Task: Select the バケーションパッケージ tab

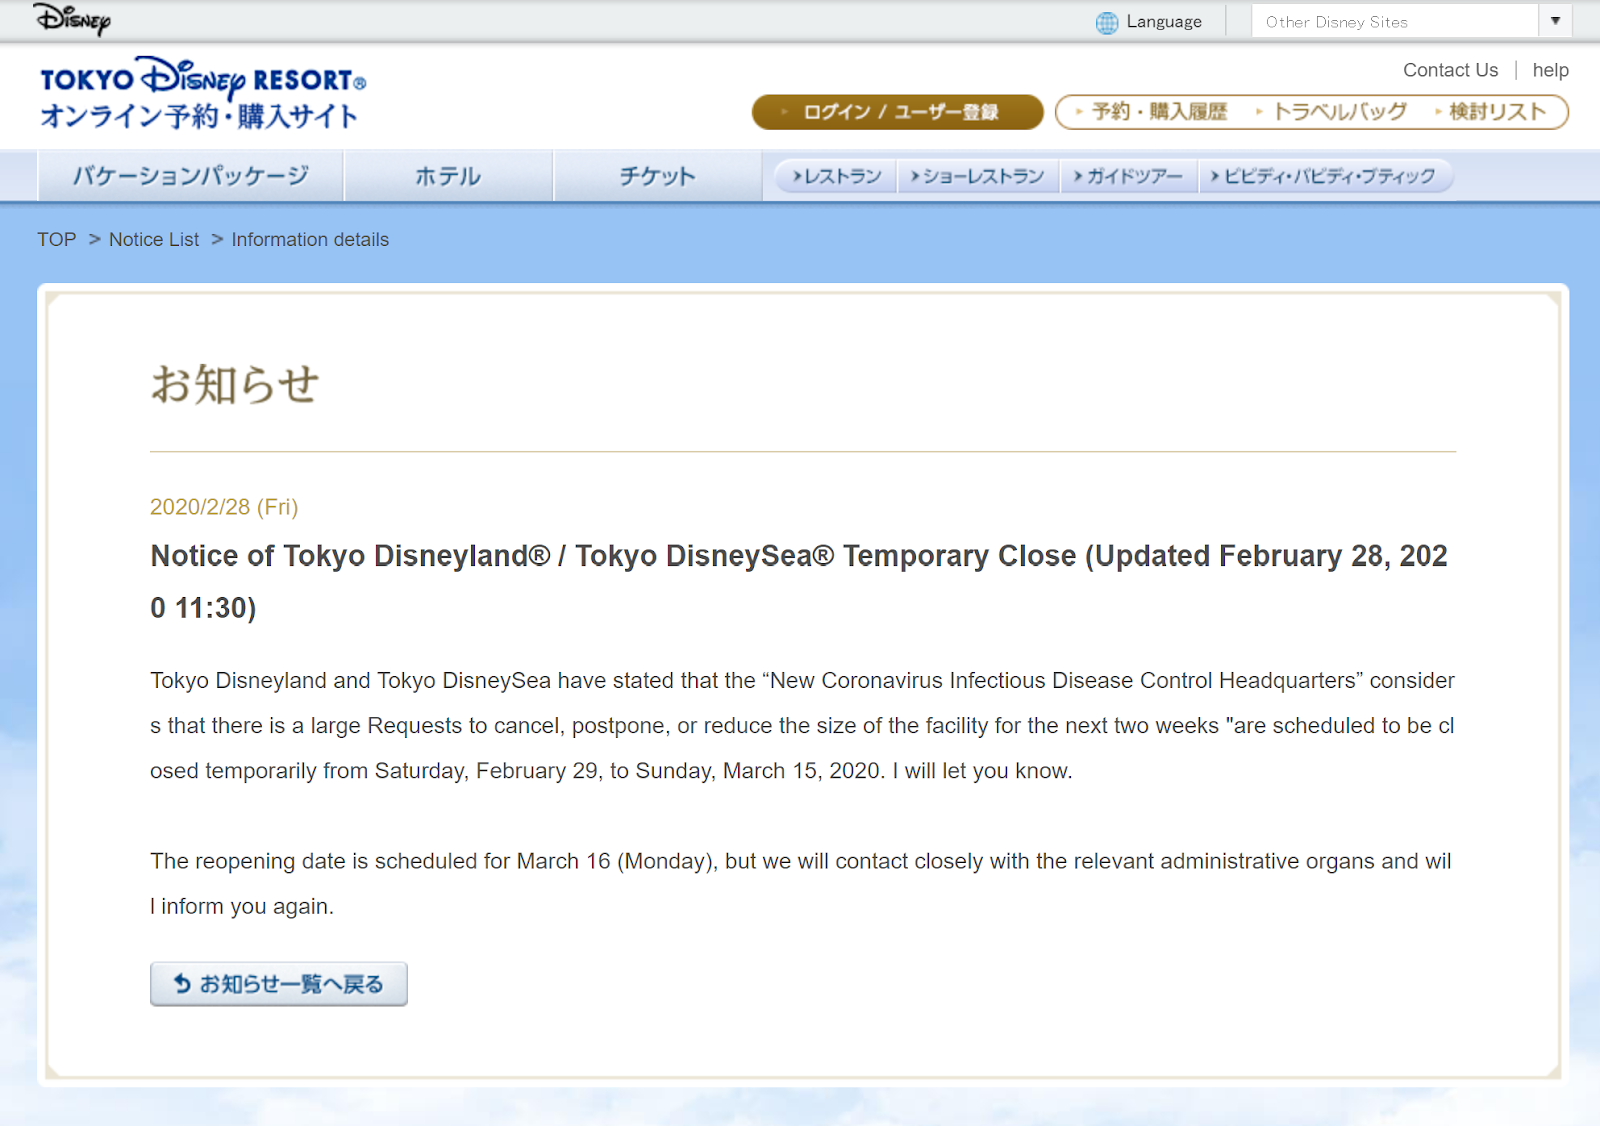Action: coord(191,176)
